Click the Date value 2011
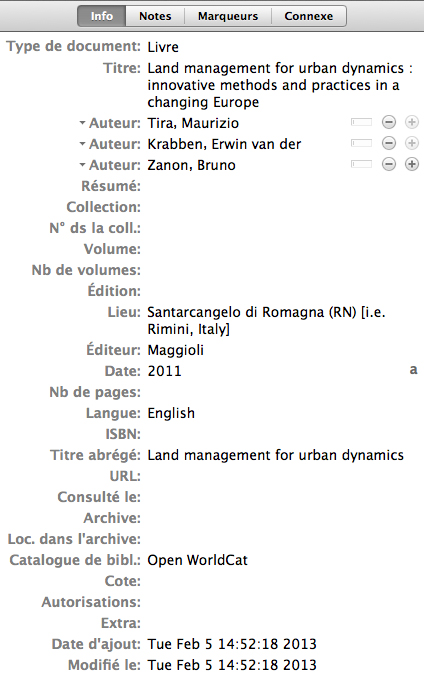This screenshot has height=680, width=424. [x=164, y=371]
